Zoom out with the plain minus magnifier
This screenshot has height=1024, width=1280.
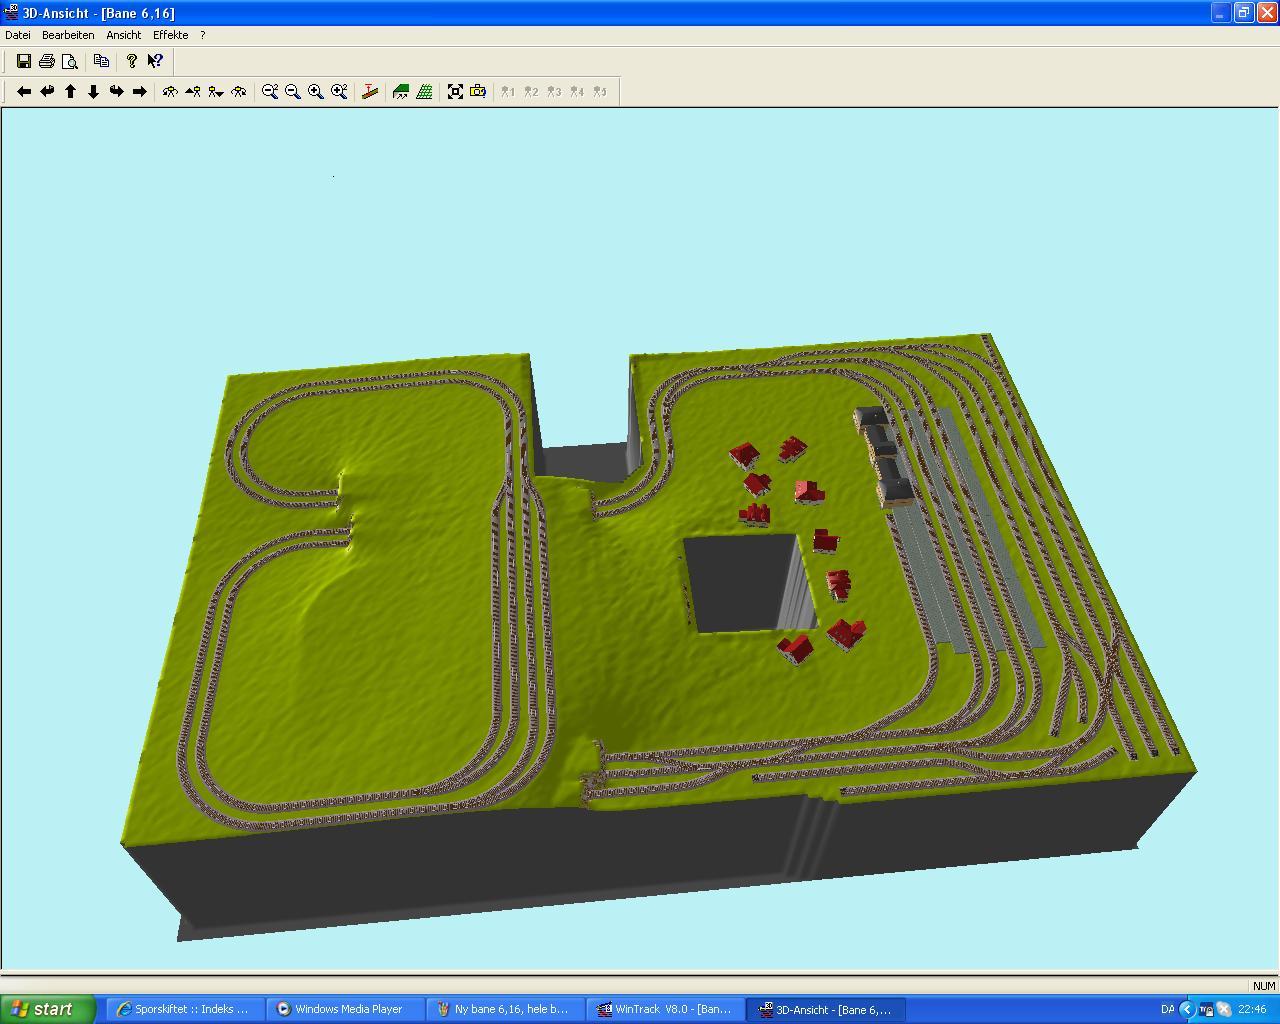tap(293, 91)
